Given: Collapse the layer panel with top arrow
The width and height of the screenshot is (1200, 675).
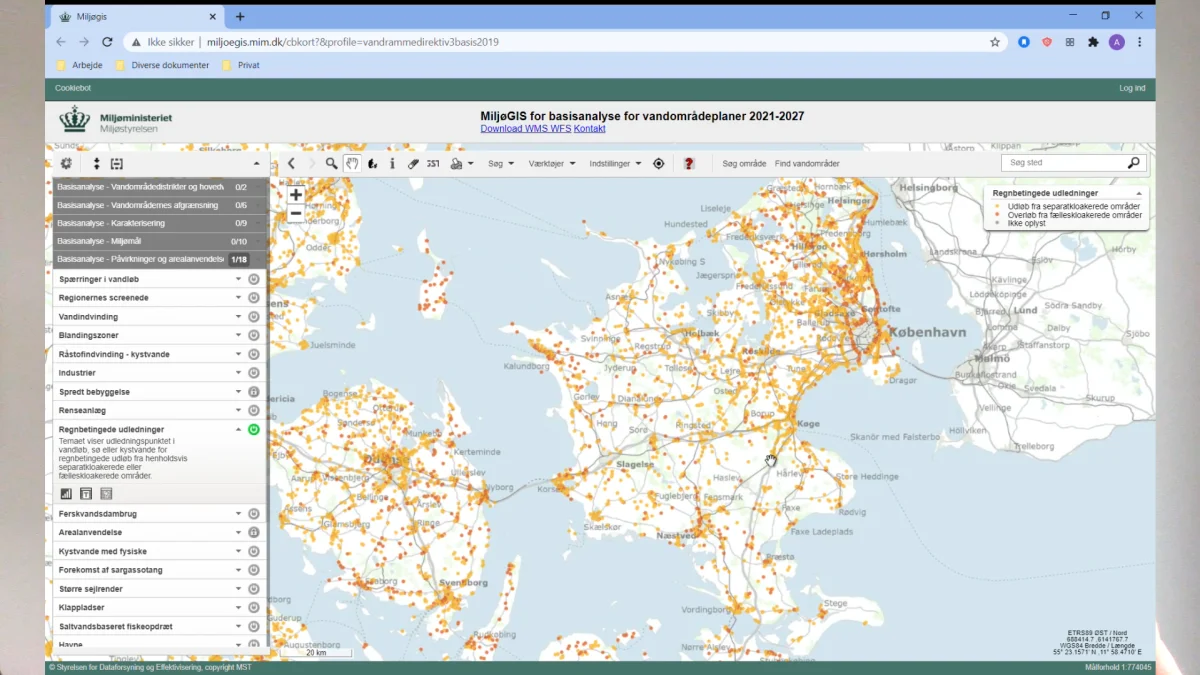Looking at the screenshot, I should (256, 164).
